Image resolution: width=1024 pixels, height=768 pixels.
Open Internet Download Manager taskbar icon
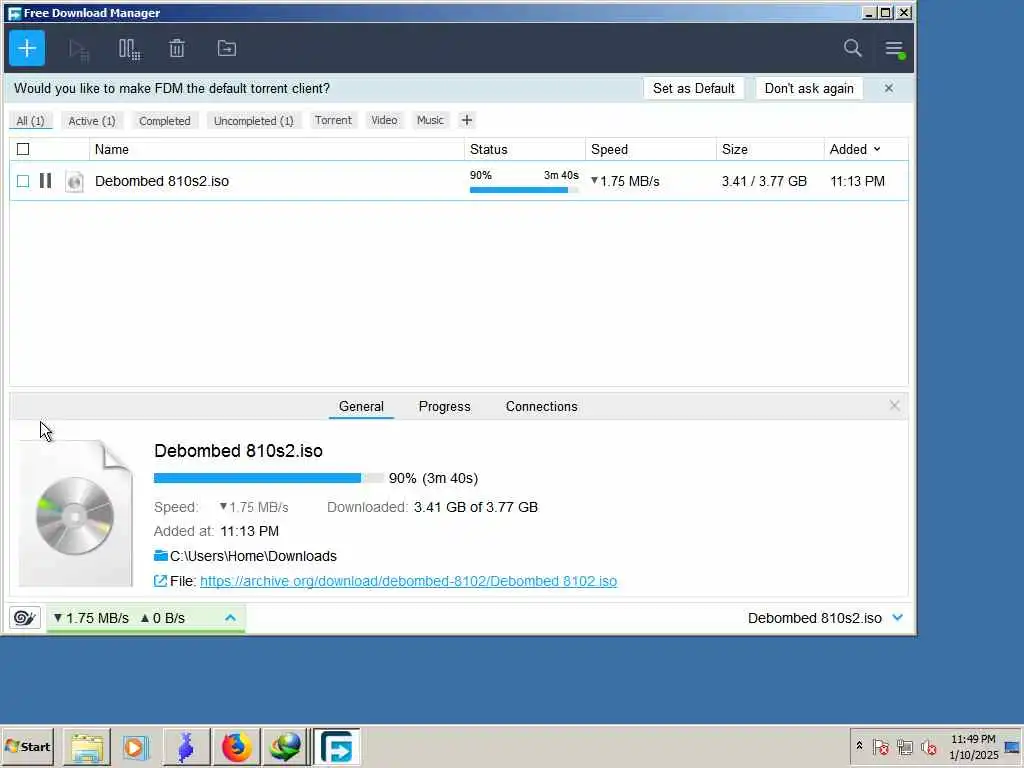[x=285, y=747]
